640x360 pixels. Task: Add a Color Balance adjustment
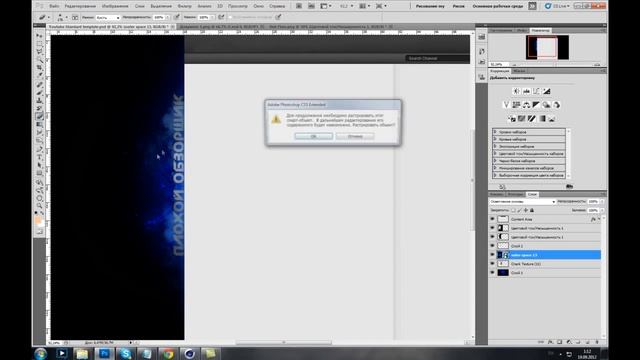pos(527,105)
